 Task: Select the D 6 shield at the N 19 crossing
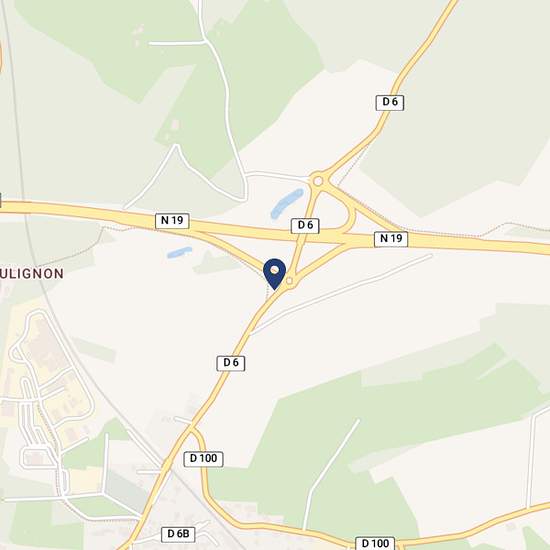305,226
